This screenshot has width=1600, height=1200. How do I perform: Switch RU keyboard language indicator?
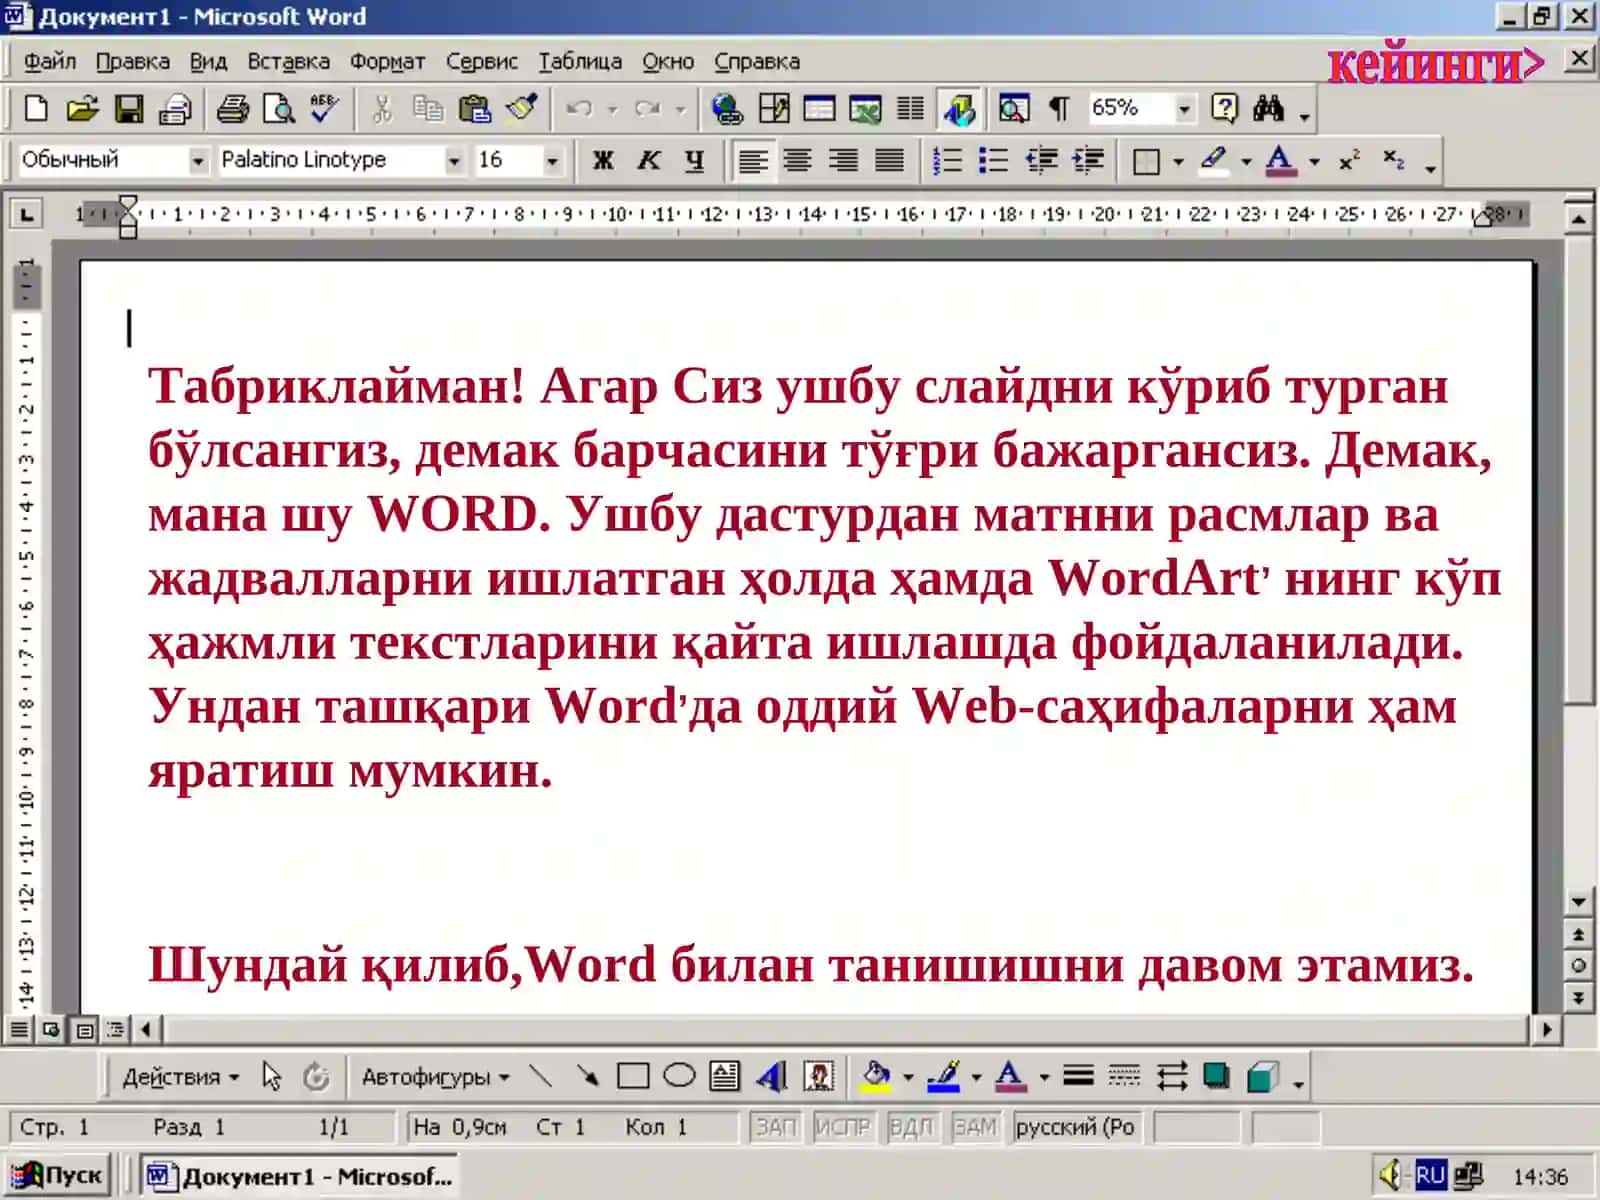(1430, 1175)
